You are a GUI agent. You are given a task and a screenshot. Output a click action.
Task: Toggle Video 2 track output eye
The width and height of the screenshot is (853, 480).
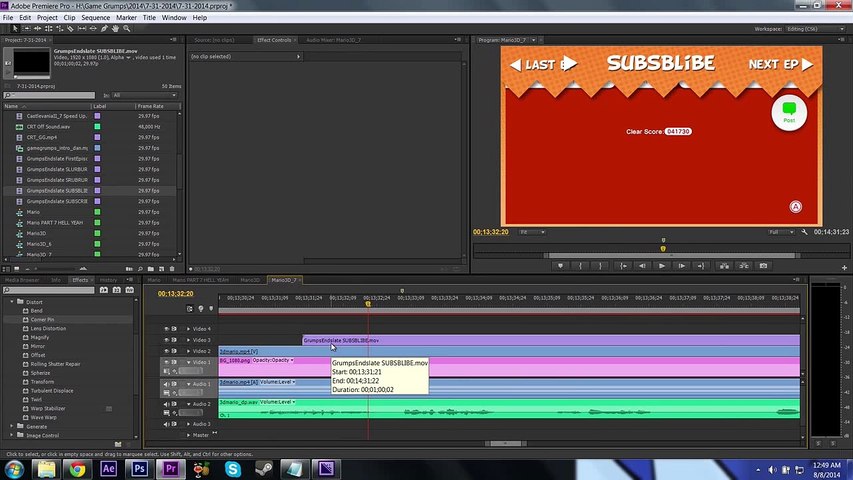coord(166,351)
